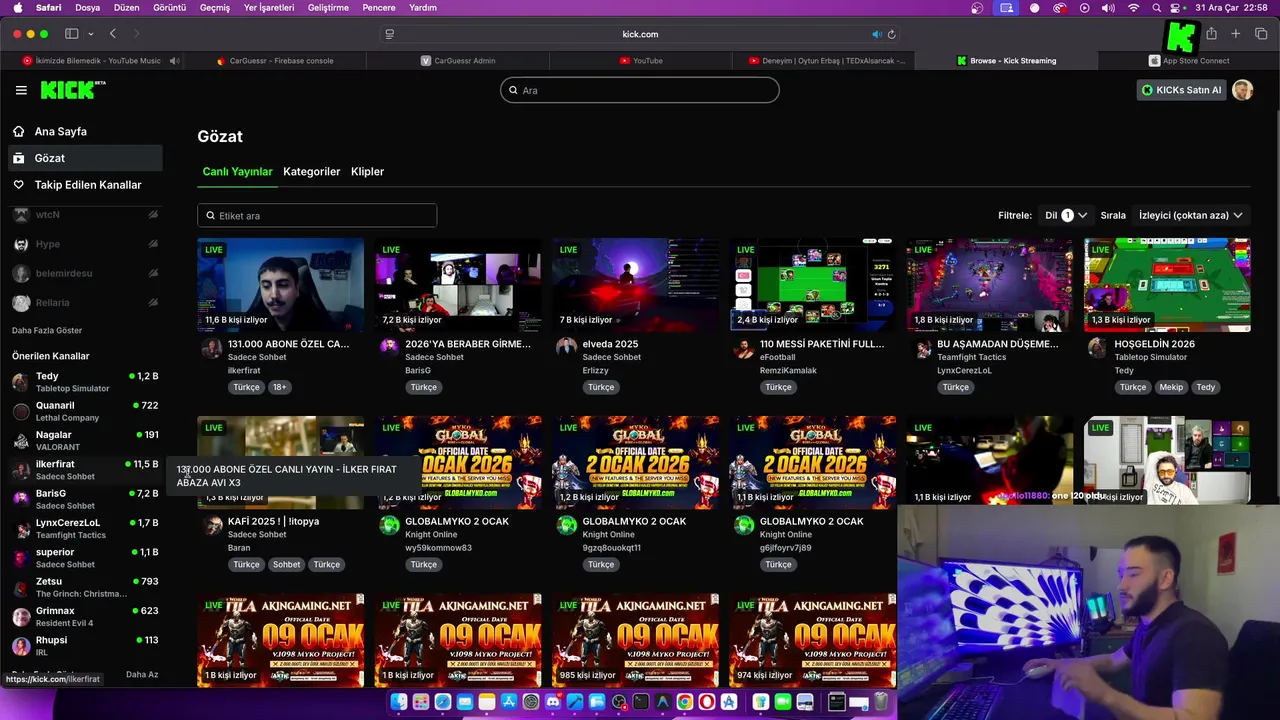Click the ilkerfirat streamer avatar on first card
The width and height of the screenshot is (1280, 720).
(x=211, y=348)
